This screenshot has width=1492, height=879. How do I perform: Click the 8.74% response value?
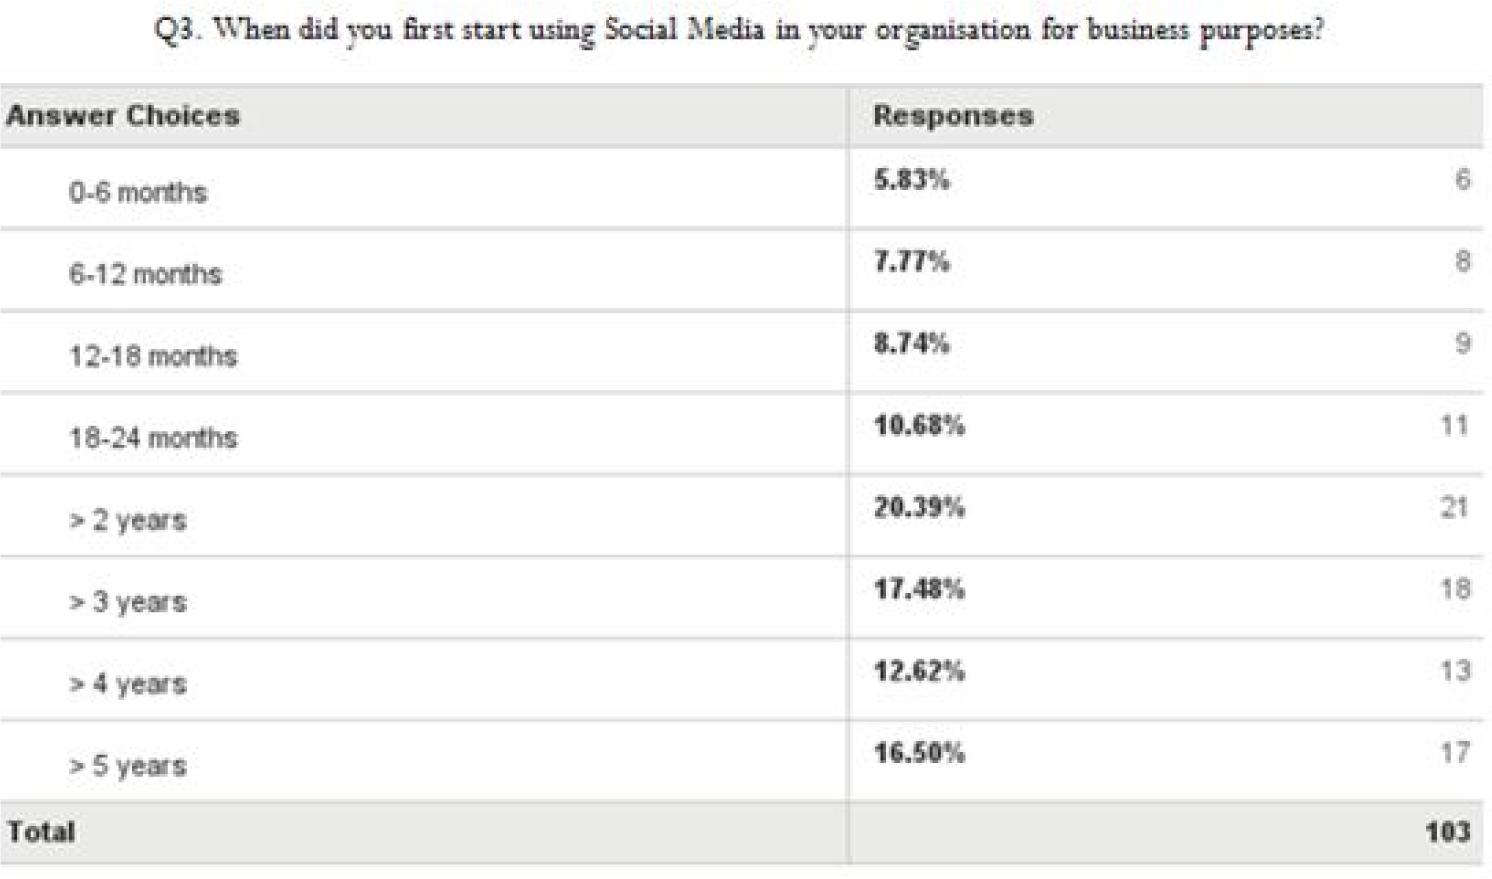coord(911,344)
